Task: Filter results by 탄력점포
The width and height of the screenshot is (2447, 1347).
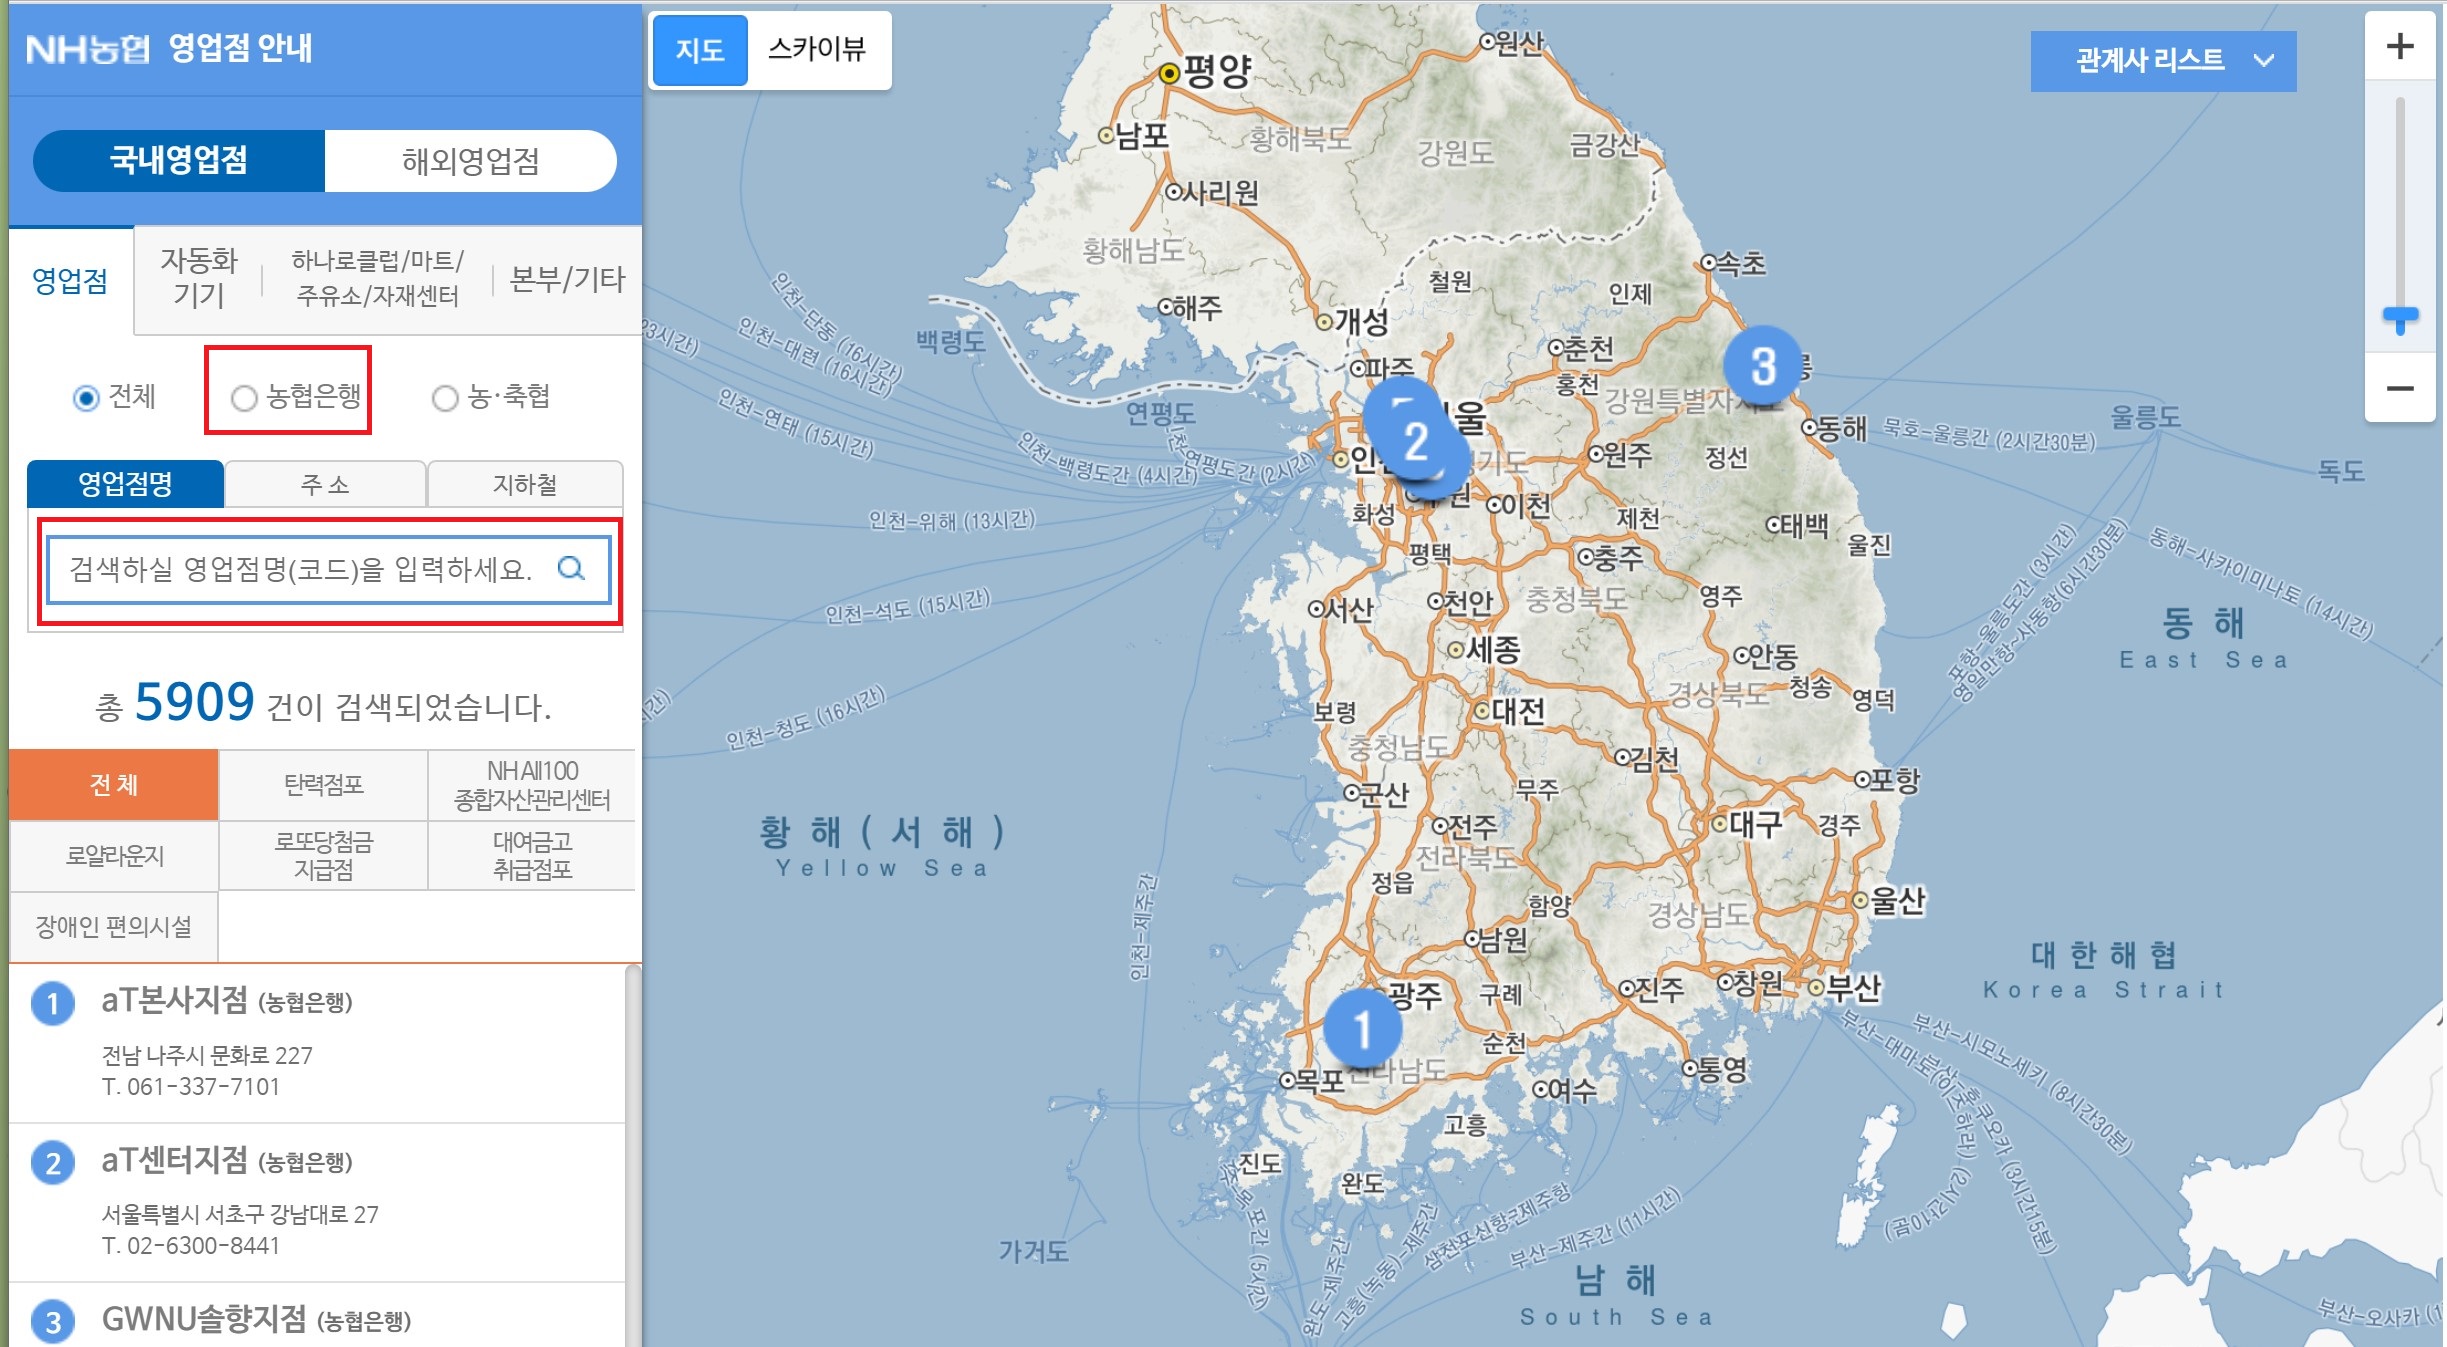Action: click(x=323, y=785)
